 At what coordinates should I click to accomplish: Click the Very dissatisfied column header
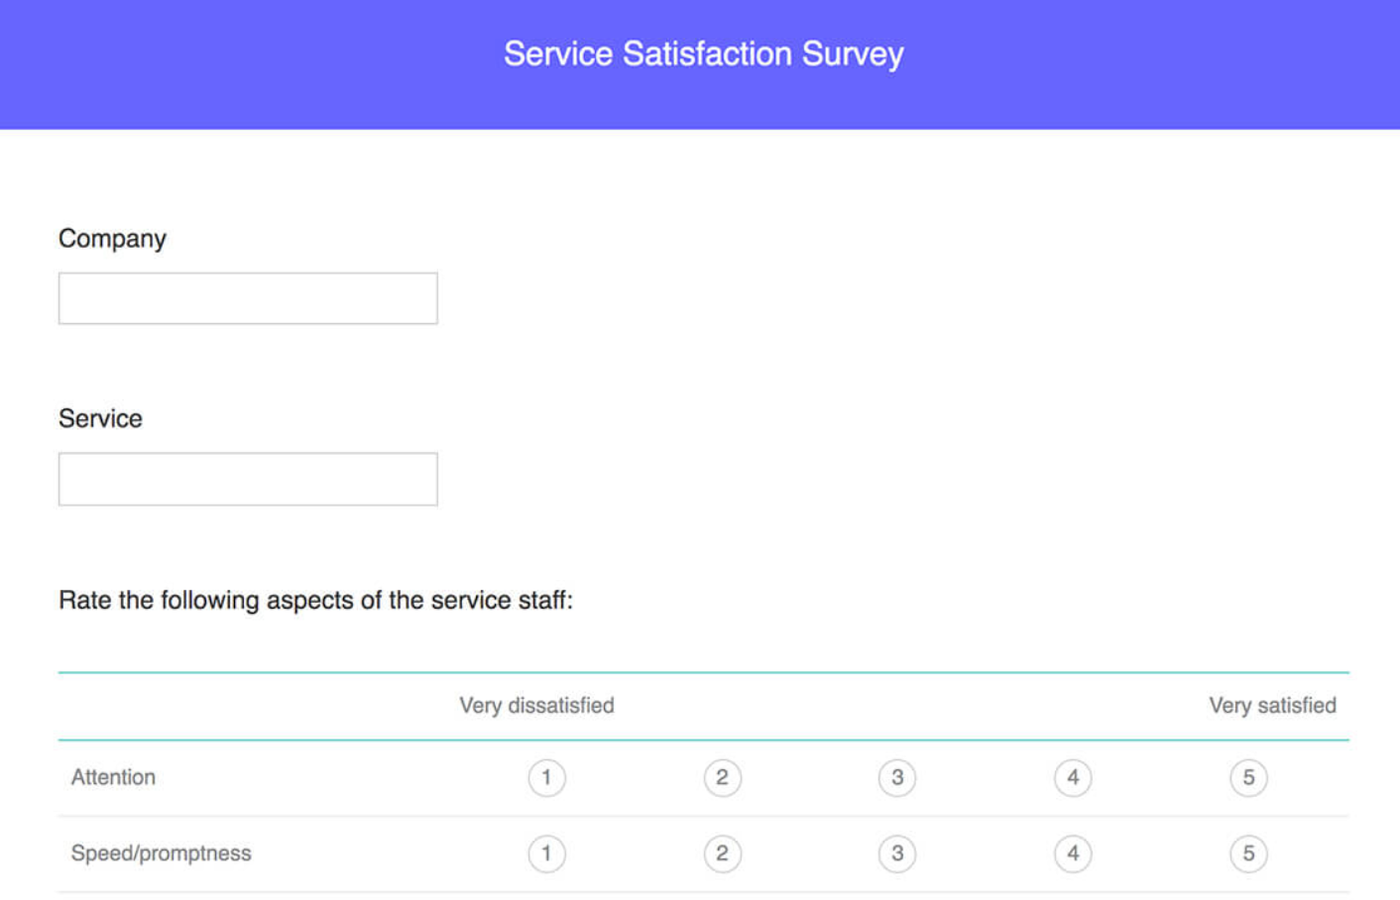coord(537,706)
